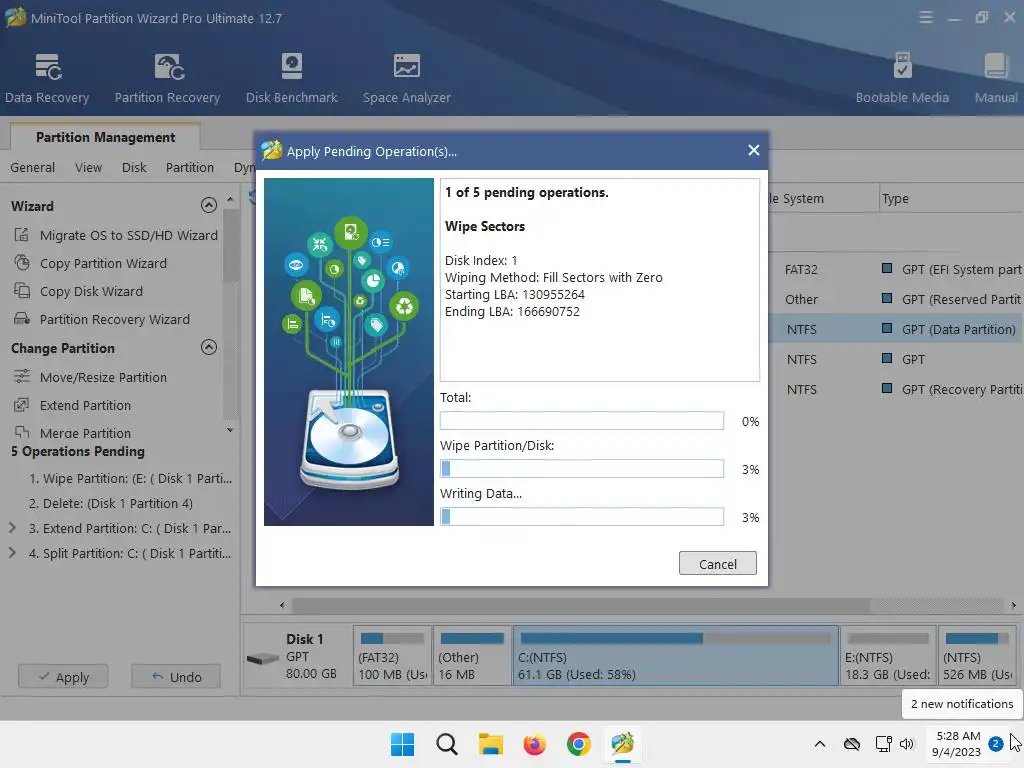
Task: Click the MiniTool Partition Wizard taskbar icon
Action: coord(622,744)
